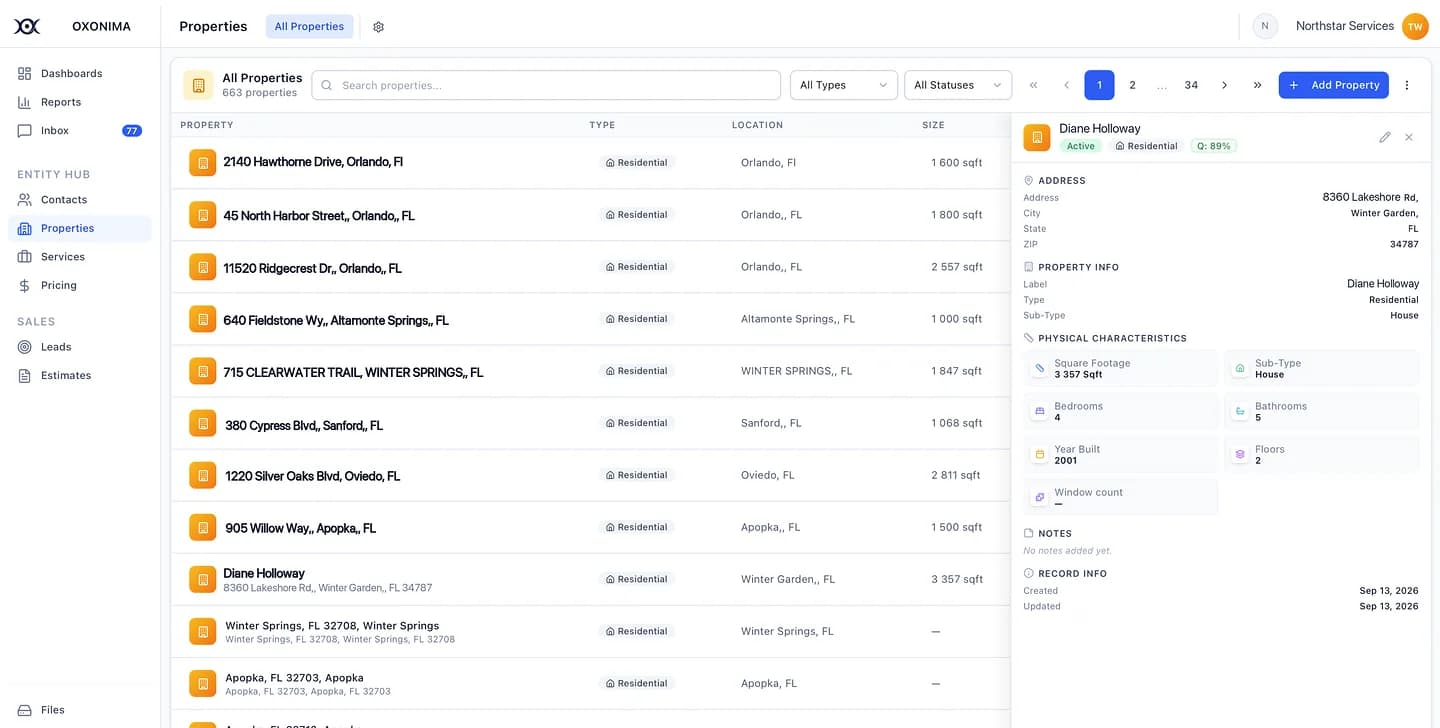Select the All Properties view tab
Image resolution: width=1440 pixels, height=728 pixels.
pyautogui.click(x=309, y=27)
